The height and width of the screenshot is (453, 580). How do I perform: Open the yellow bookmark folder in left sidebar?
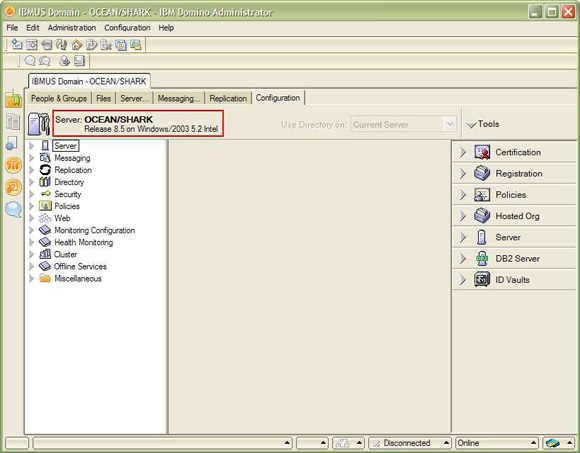pyautogui.click(x=13, y=99)
